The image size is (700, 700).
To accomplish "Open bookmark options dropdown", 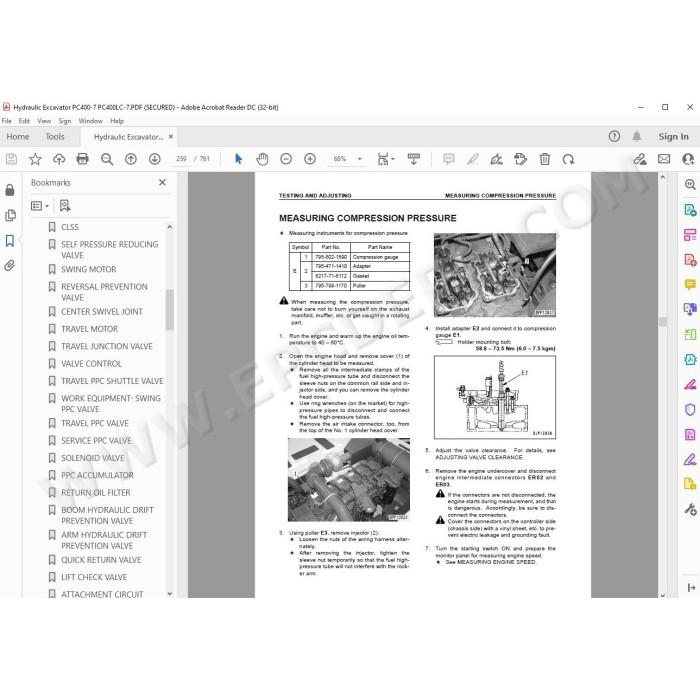I will point(39,206).
